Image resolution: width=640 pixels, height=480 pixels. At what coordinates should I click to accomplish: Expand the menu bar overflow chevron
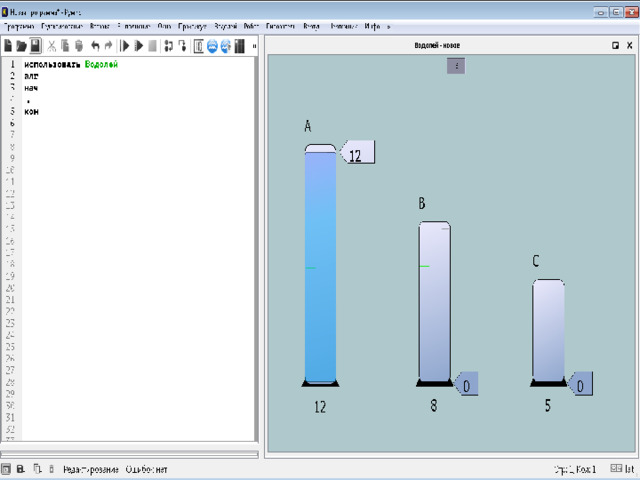coord(389,27)
